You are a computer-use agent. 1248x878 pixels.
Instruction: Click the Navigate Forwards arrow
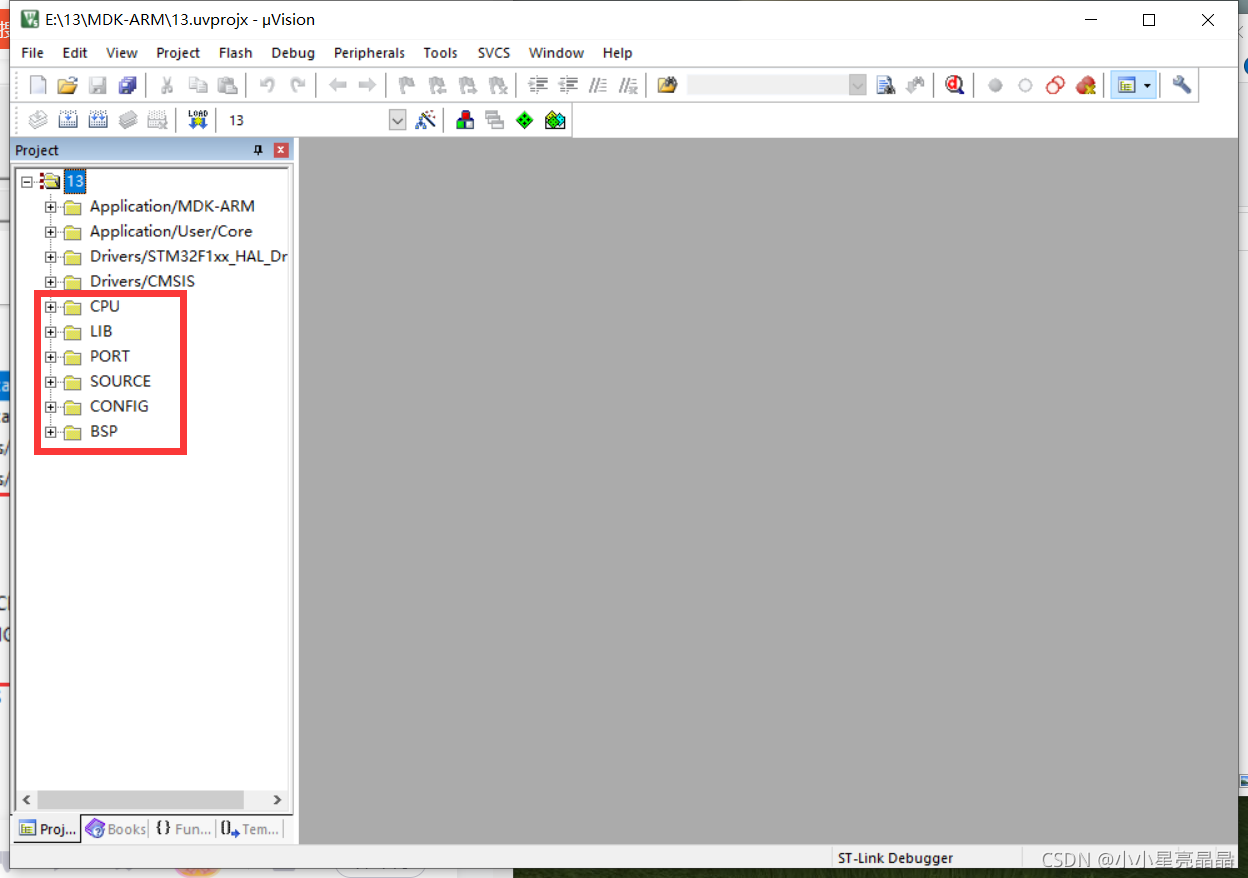coord(367,85)
